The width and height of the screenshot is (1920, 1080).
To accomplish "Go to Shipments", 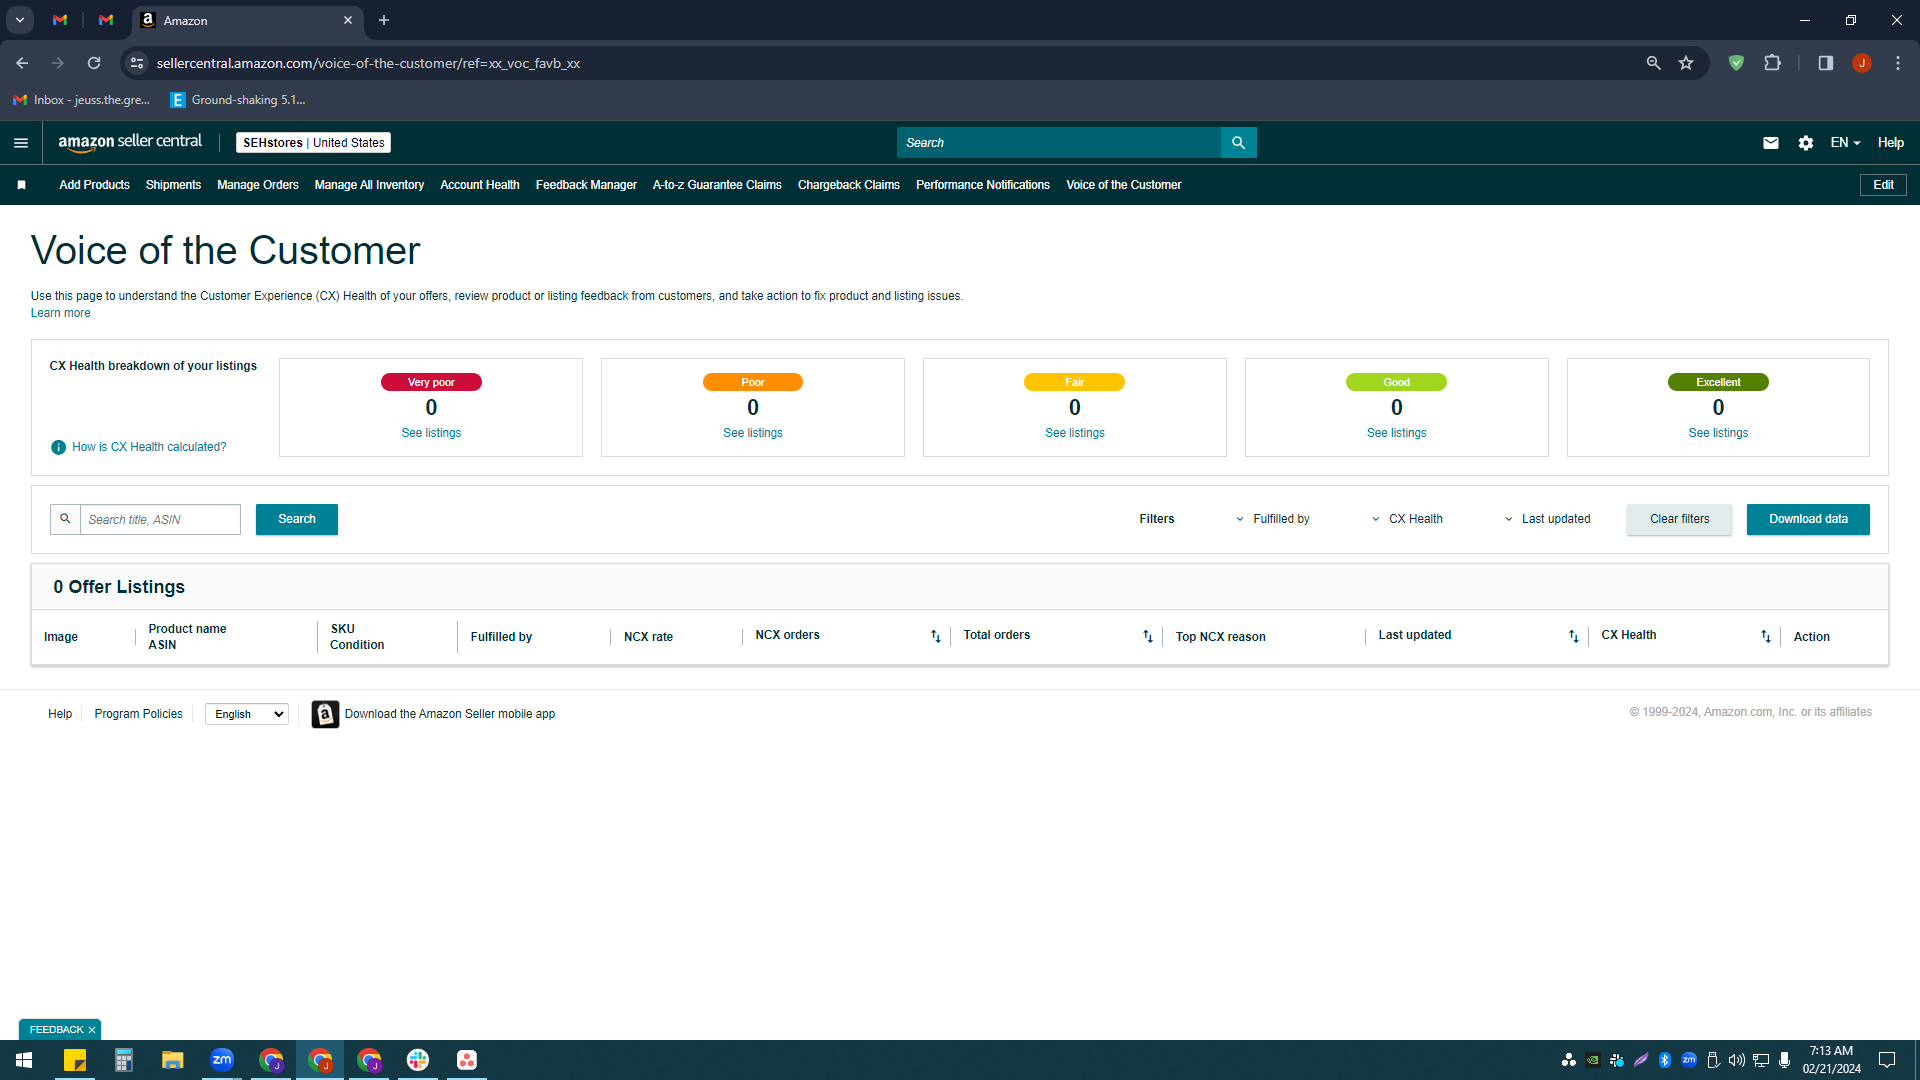I will coord(173,185).
